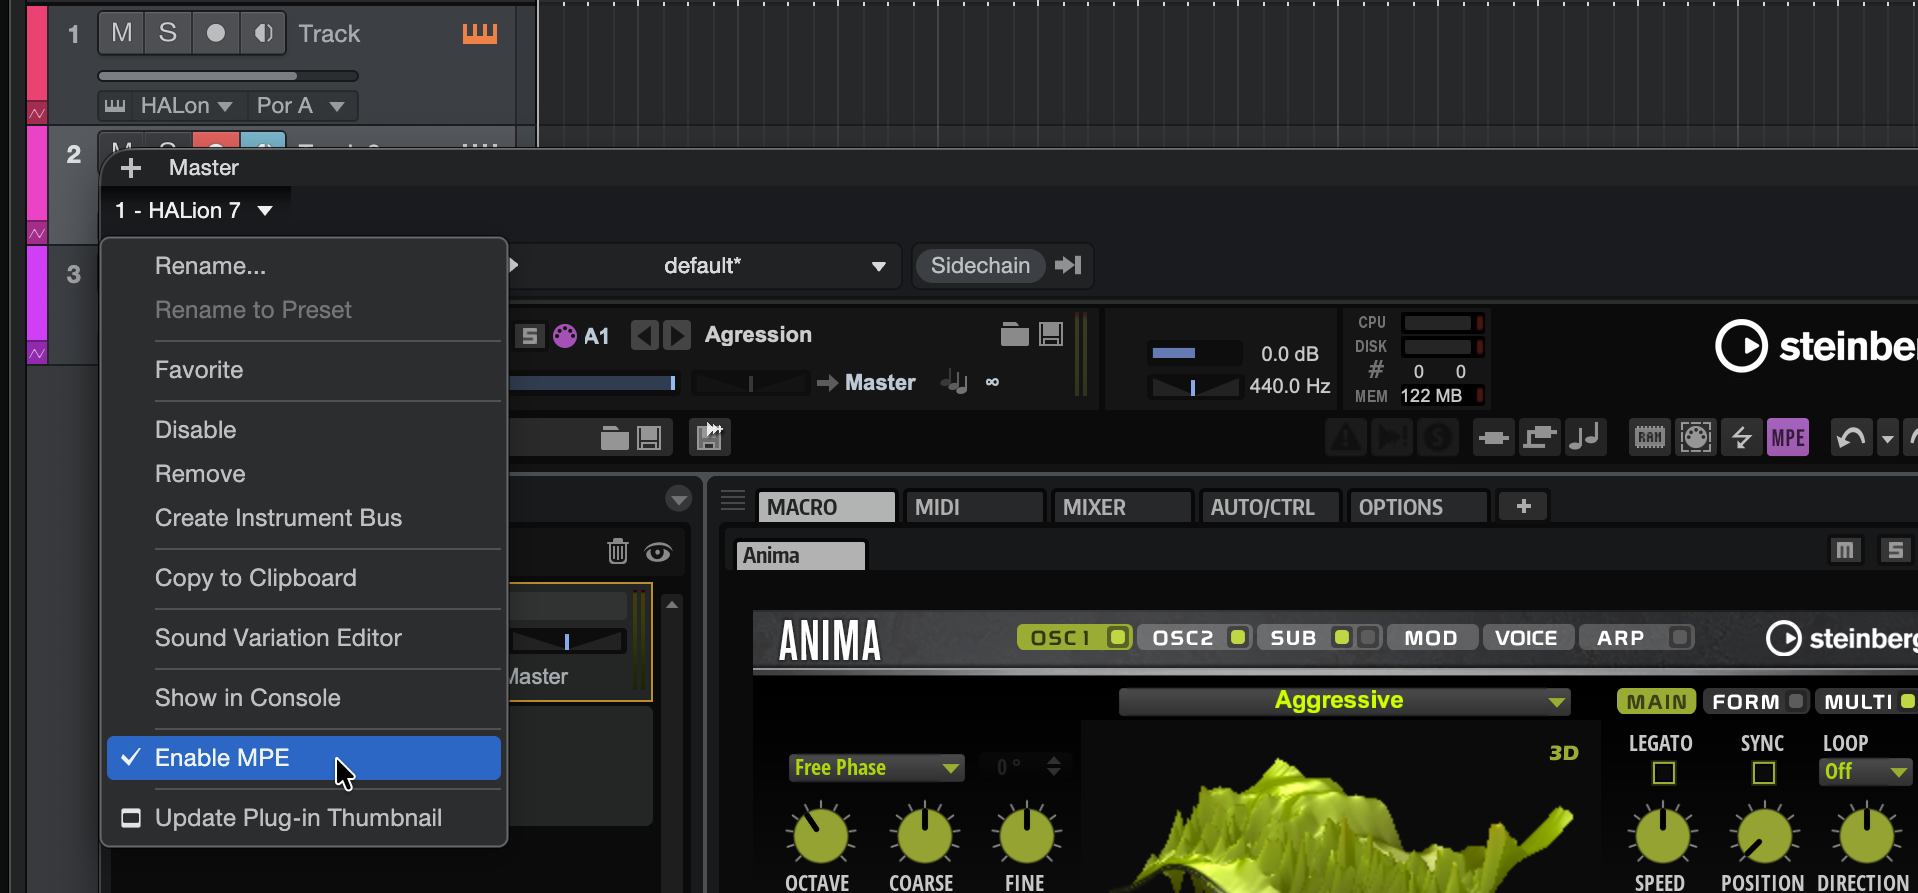
Task: Click the plus icon next to Master
Action: click(131, 168)
